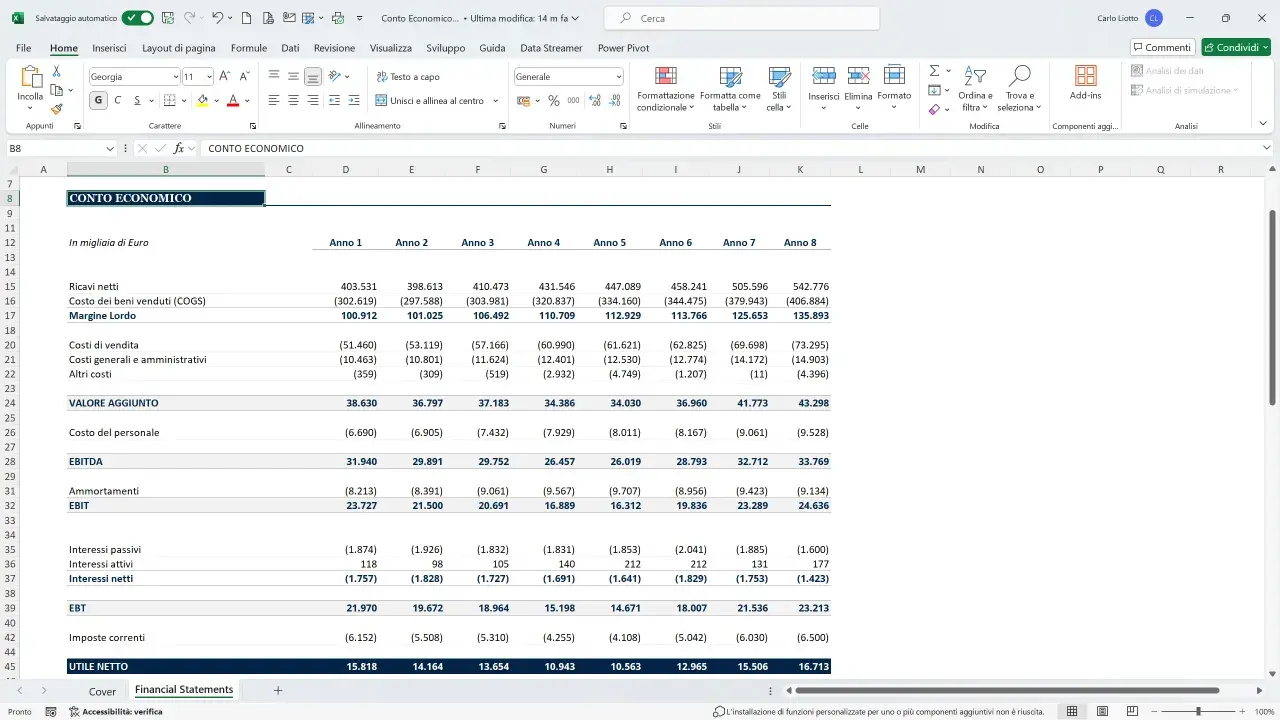Open Formattazione condizionale menu

tap(665, 88)
